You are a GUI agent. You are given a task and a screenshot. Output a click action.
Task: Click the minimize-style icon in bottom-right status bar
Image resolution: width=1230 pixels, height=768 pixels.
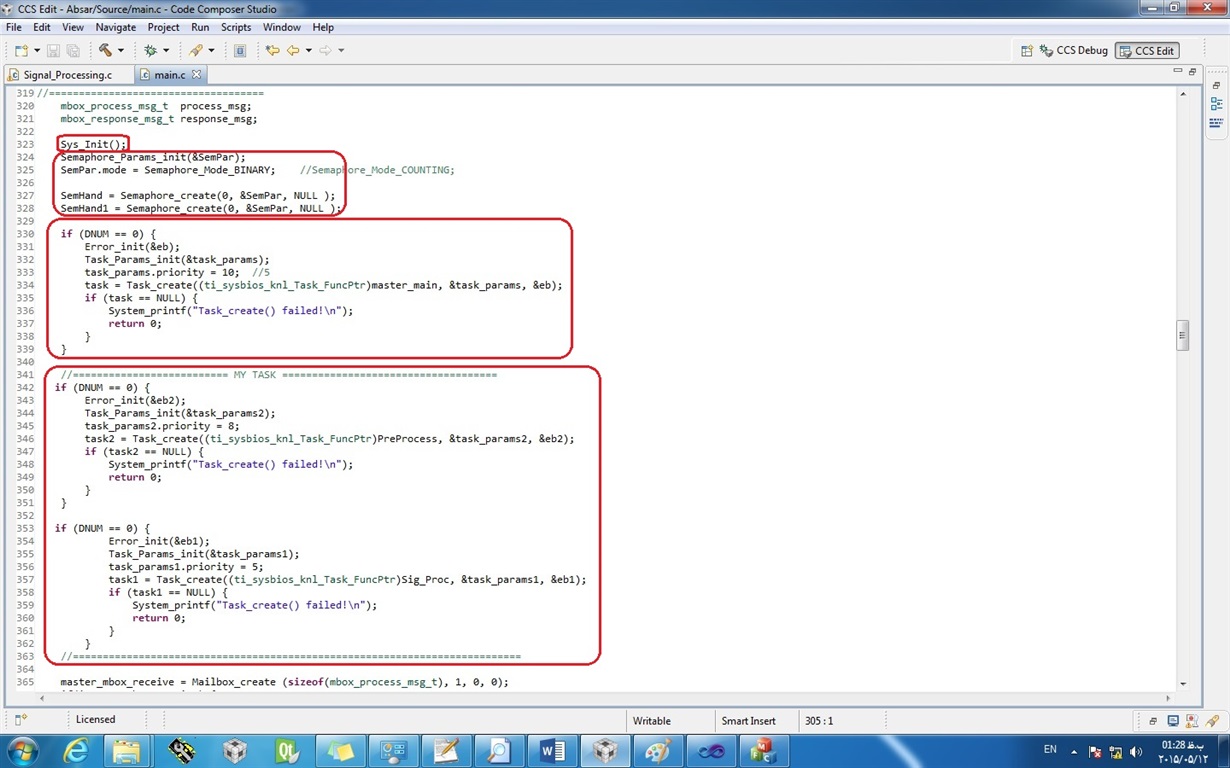[x=1153, y=721]
